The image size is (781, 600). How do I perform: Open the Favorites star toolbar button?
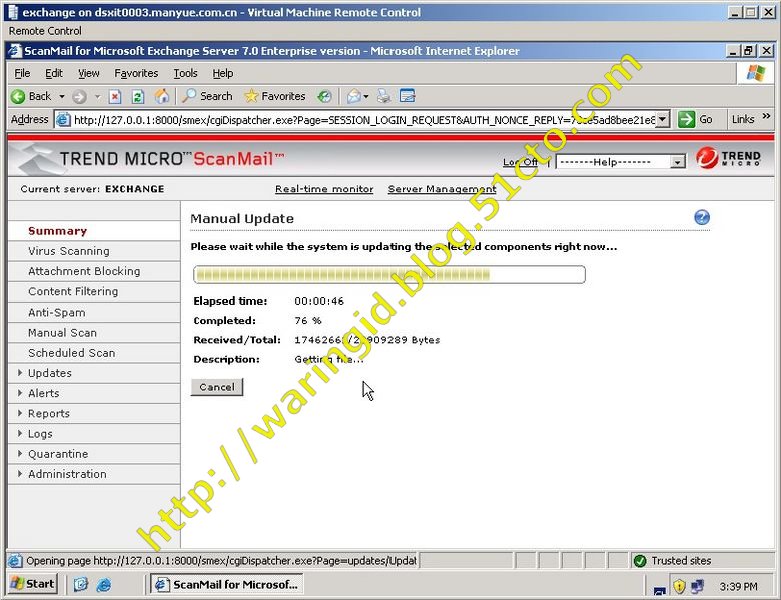[x=275, y=96]
